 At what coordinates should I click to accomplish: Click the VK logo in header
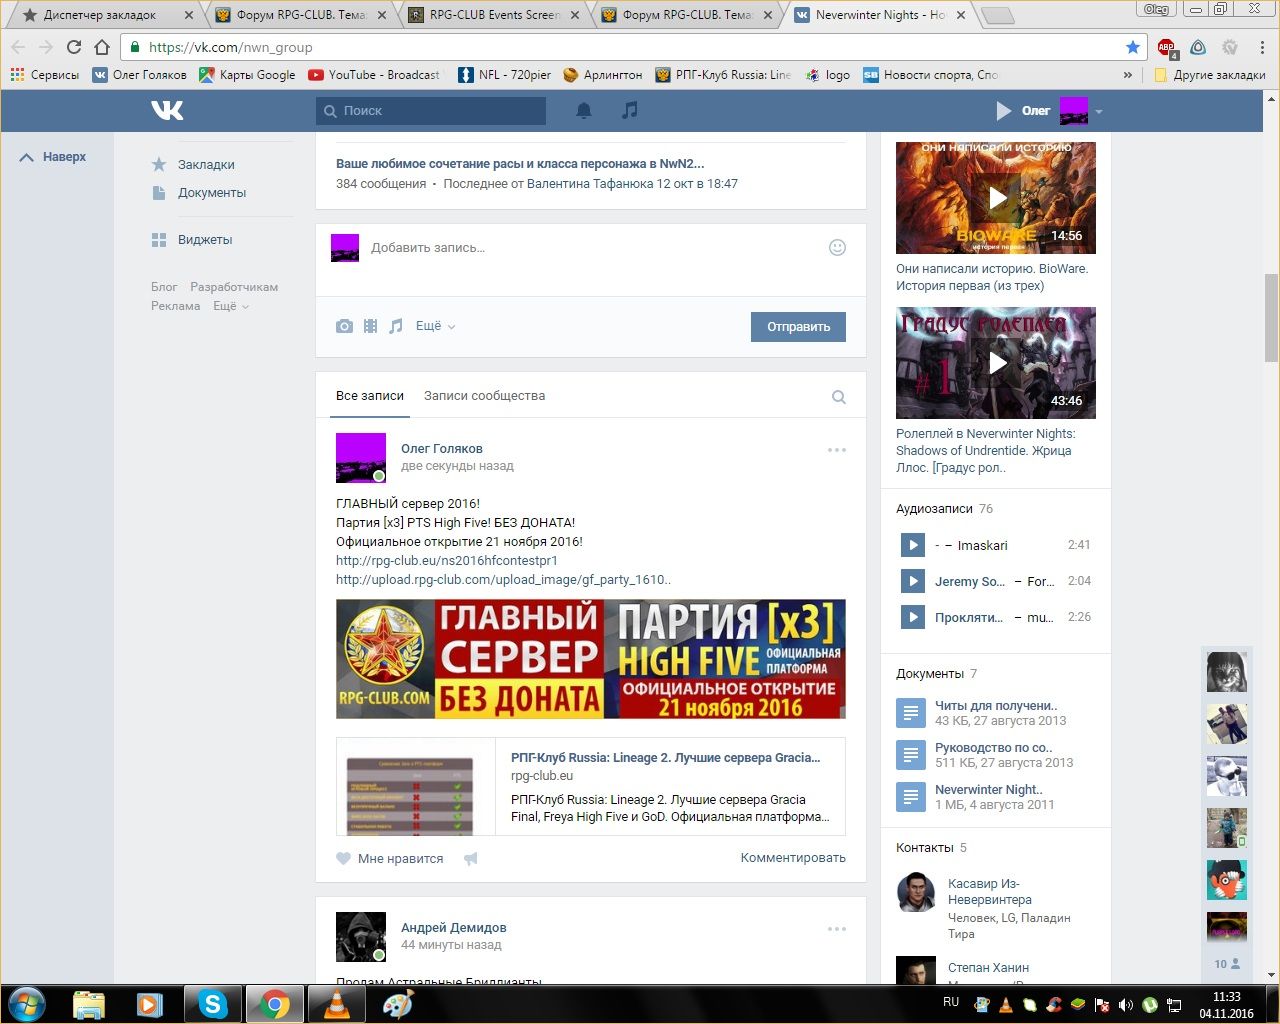click(x=167, y=110)
